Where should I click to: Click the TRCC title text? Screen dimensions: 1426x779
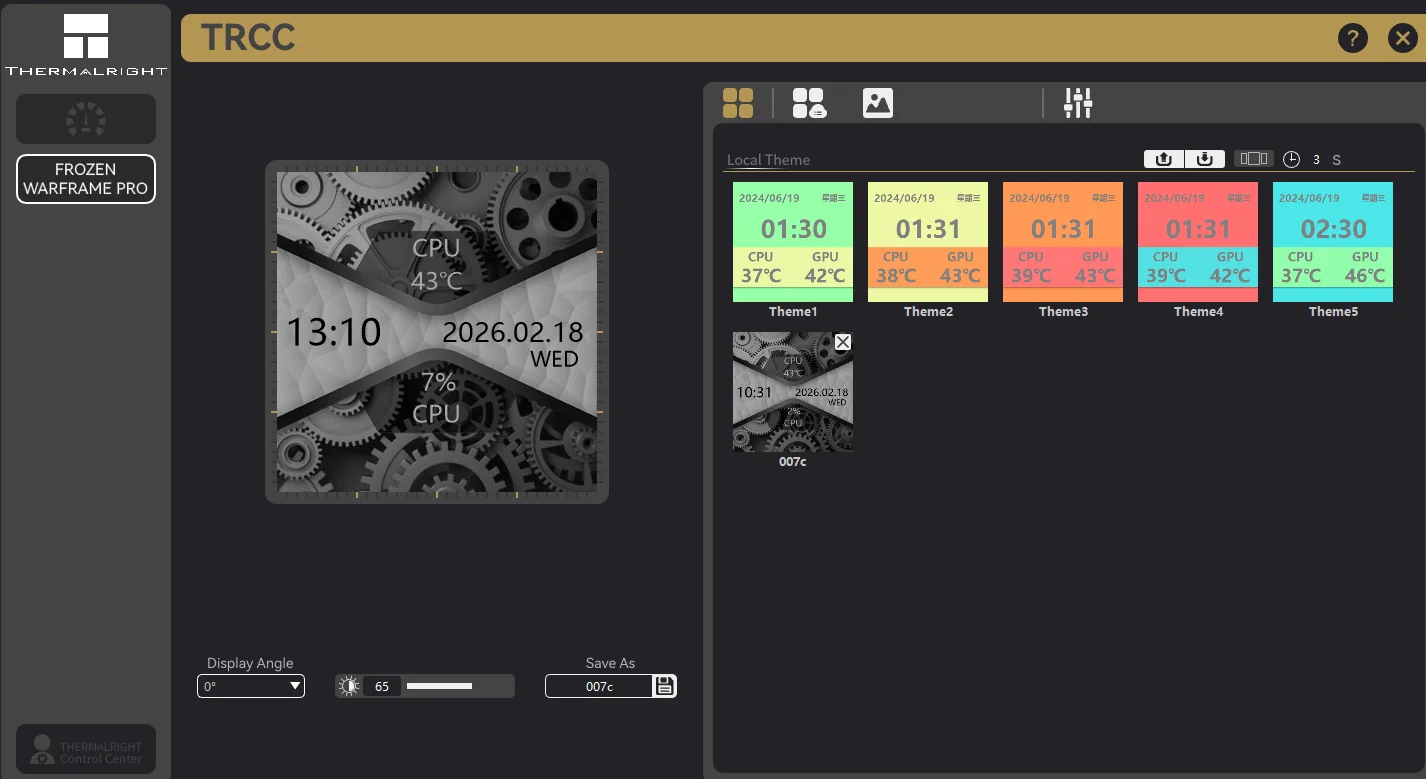(248, 38)
